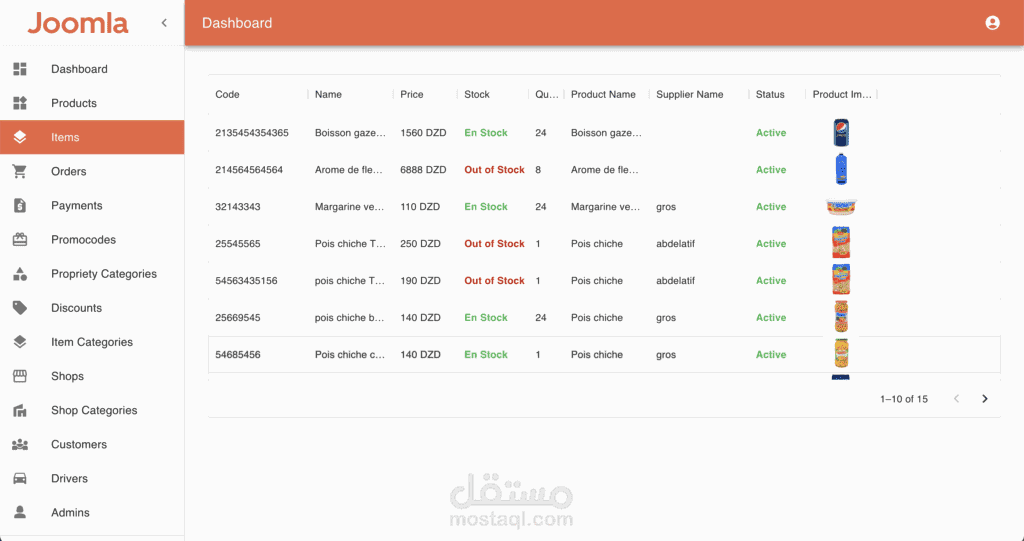The image size is (1024, 541).
Task: Open the Products menu item
Action: pyautogui.click(x=92, y=103)
